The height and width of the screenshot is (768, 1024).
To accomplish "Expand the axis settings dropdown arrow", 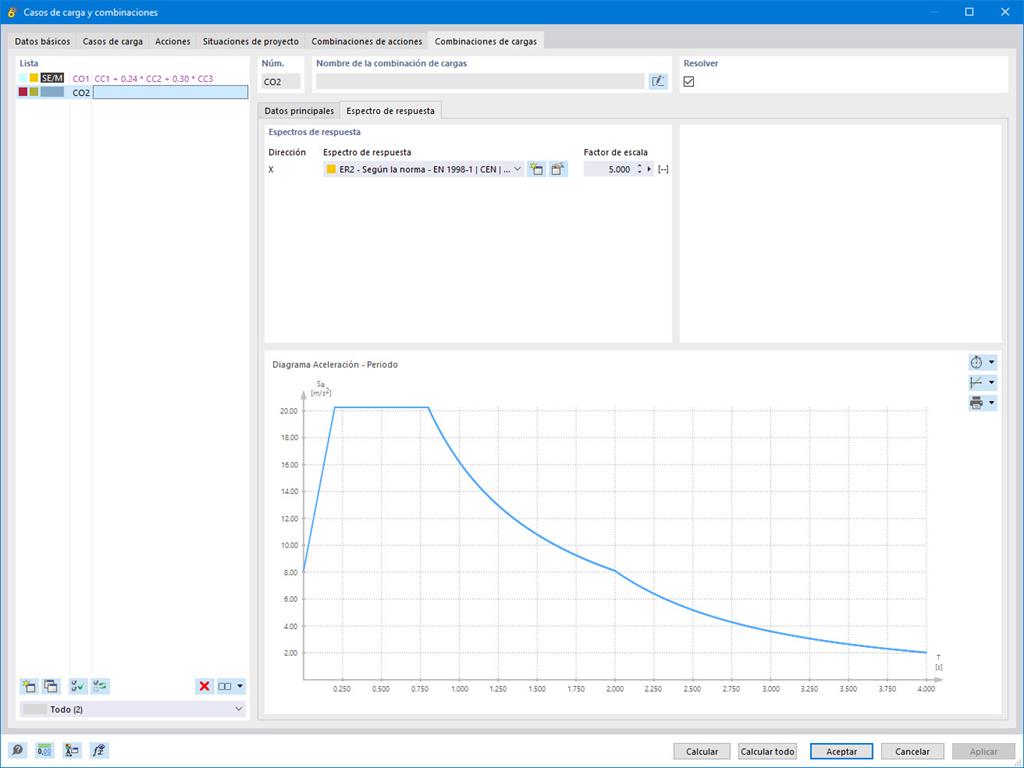I will [991, 383].
